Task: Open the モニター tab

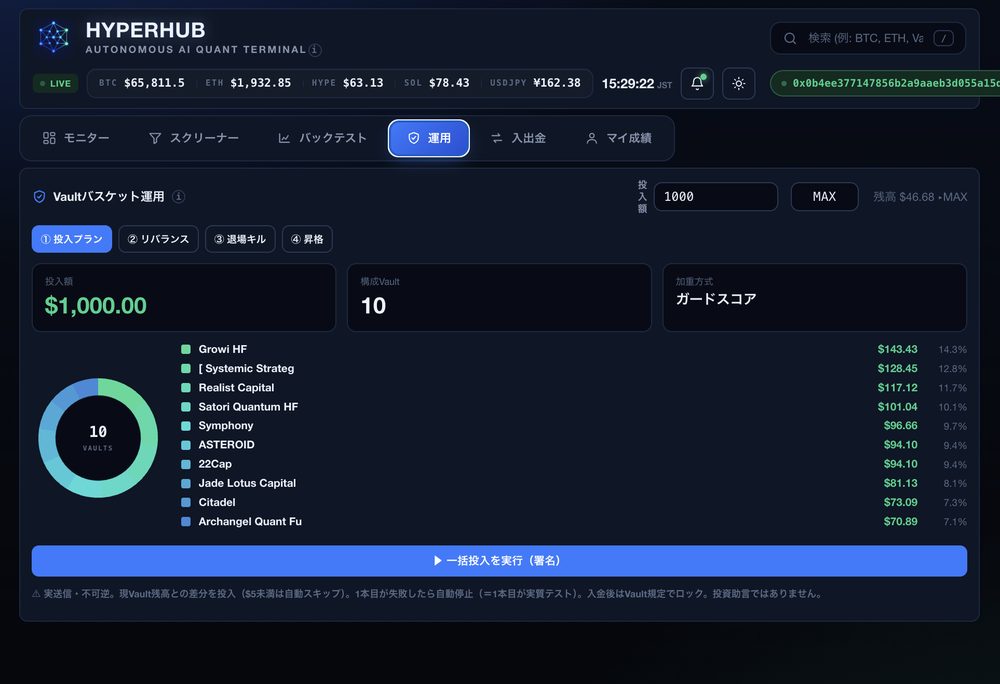Action: click(76, 138)
